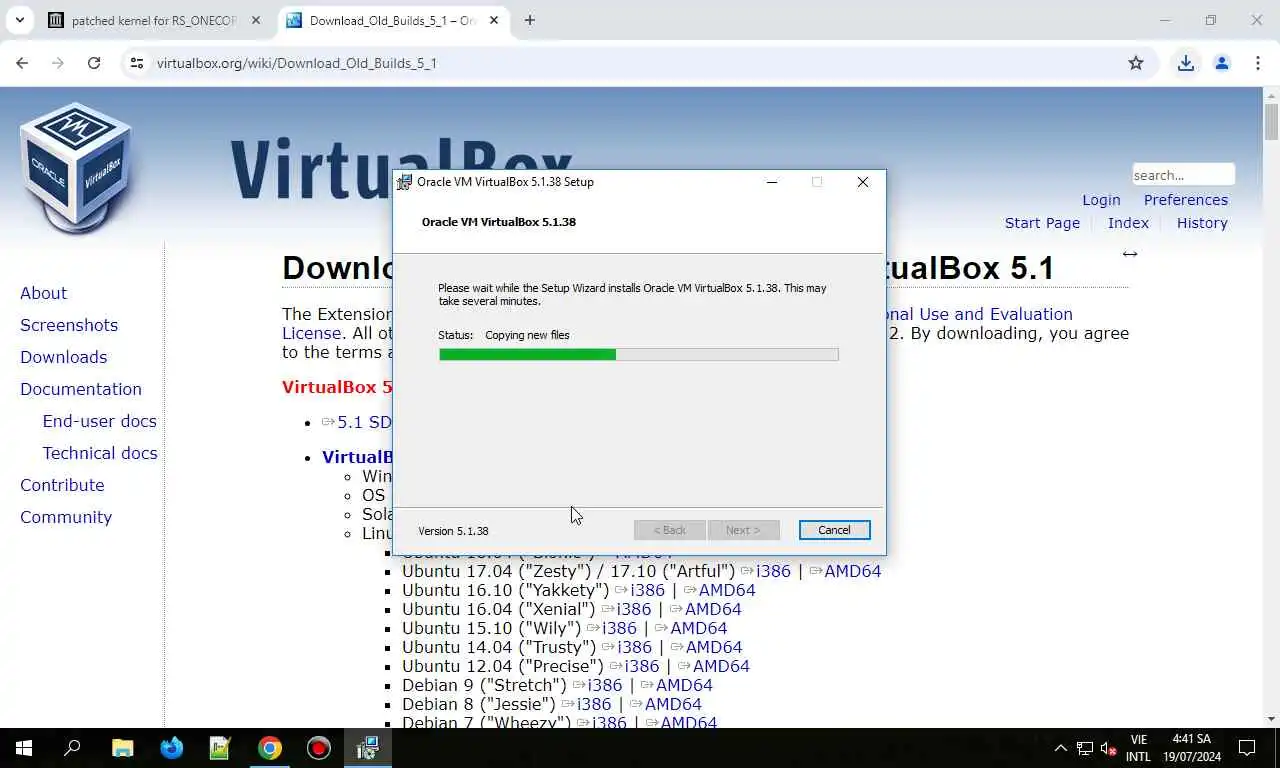This screenshot has height=768, width=1280.
Task: Open Documentation in the sidebar
Action: [x=81, y=389]
